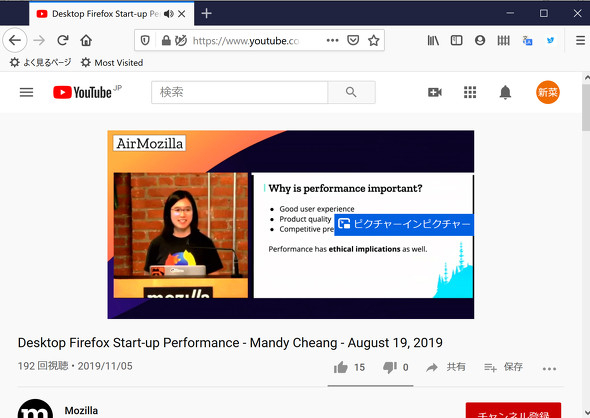Image resolution: width=590 pixels, height=418 pixels.
Task: Go back with the browser back arrow
Action: (15, 40)
